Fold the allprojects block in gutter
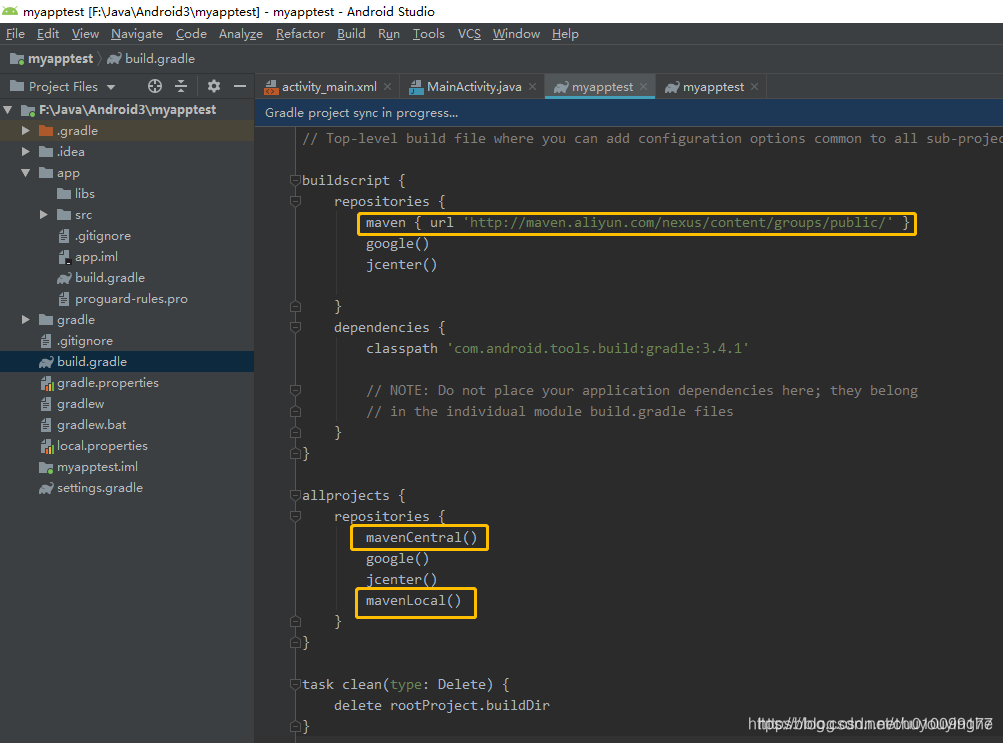This screenshot has height=743, width=1003. pos(296,496)
